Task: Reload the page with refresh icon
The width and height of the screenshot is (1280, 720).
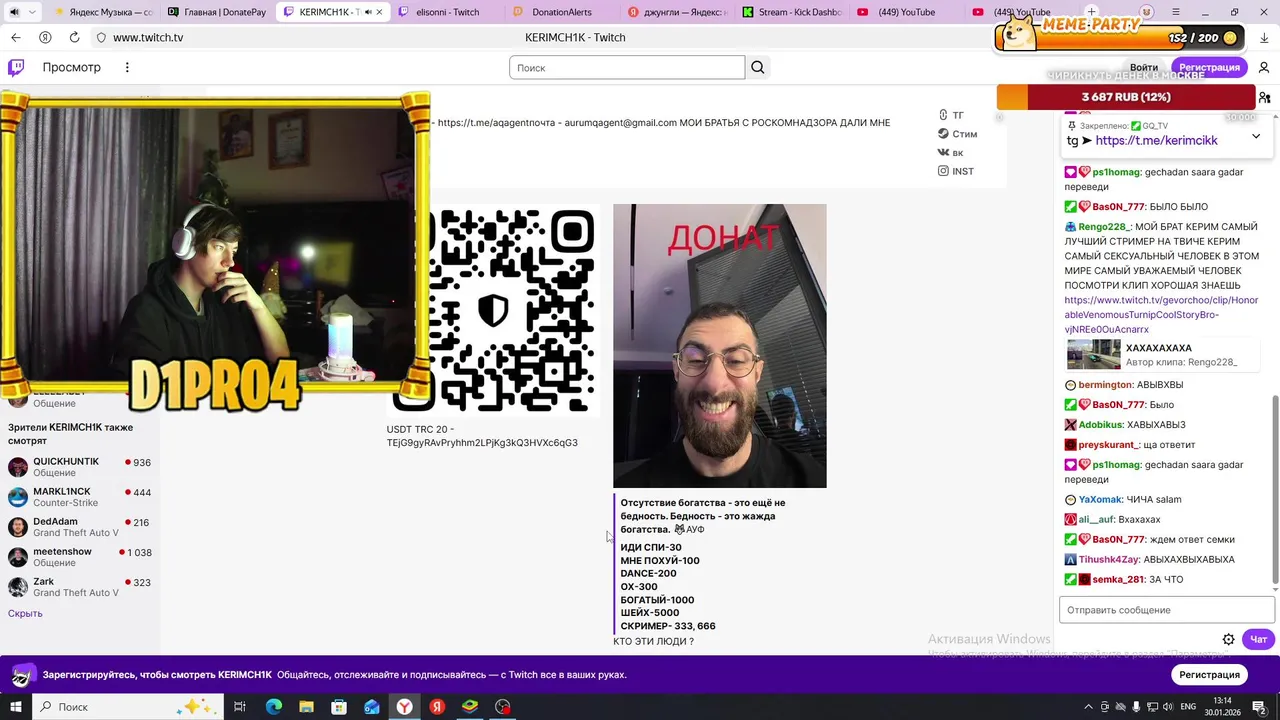Action: pos(74,37)
